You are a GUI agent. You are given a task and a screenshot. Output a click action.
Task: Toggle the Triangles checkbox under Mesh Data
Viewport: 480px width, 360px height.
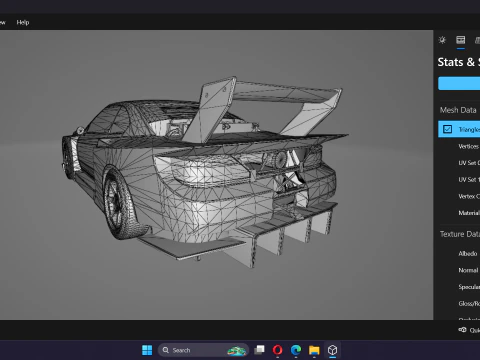pos(447,129)
